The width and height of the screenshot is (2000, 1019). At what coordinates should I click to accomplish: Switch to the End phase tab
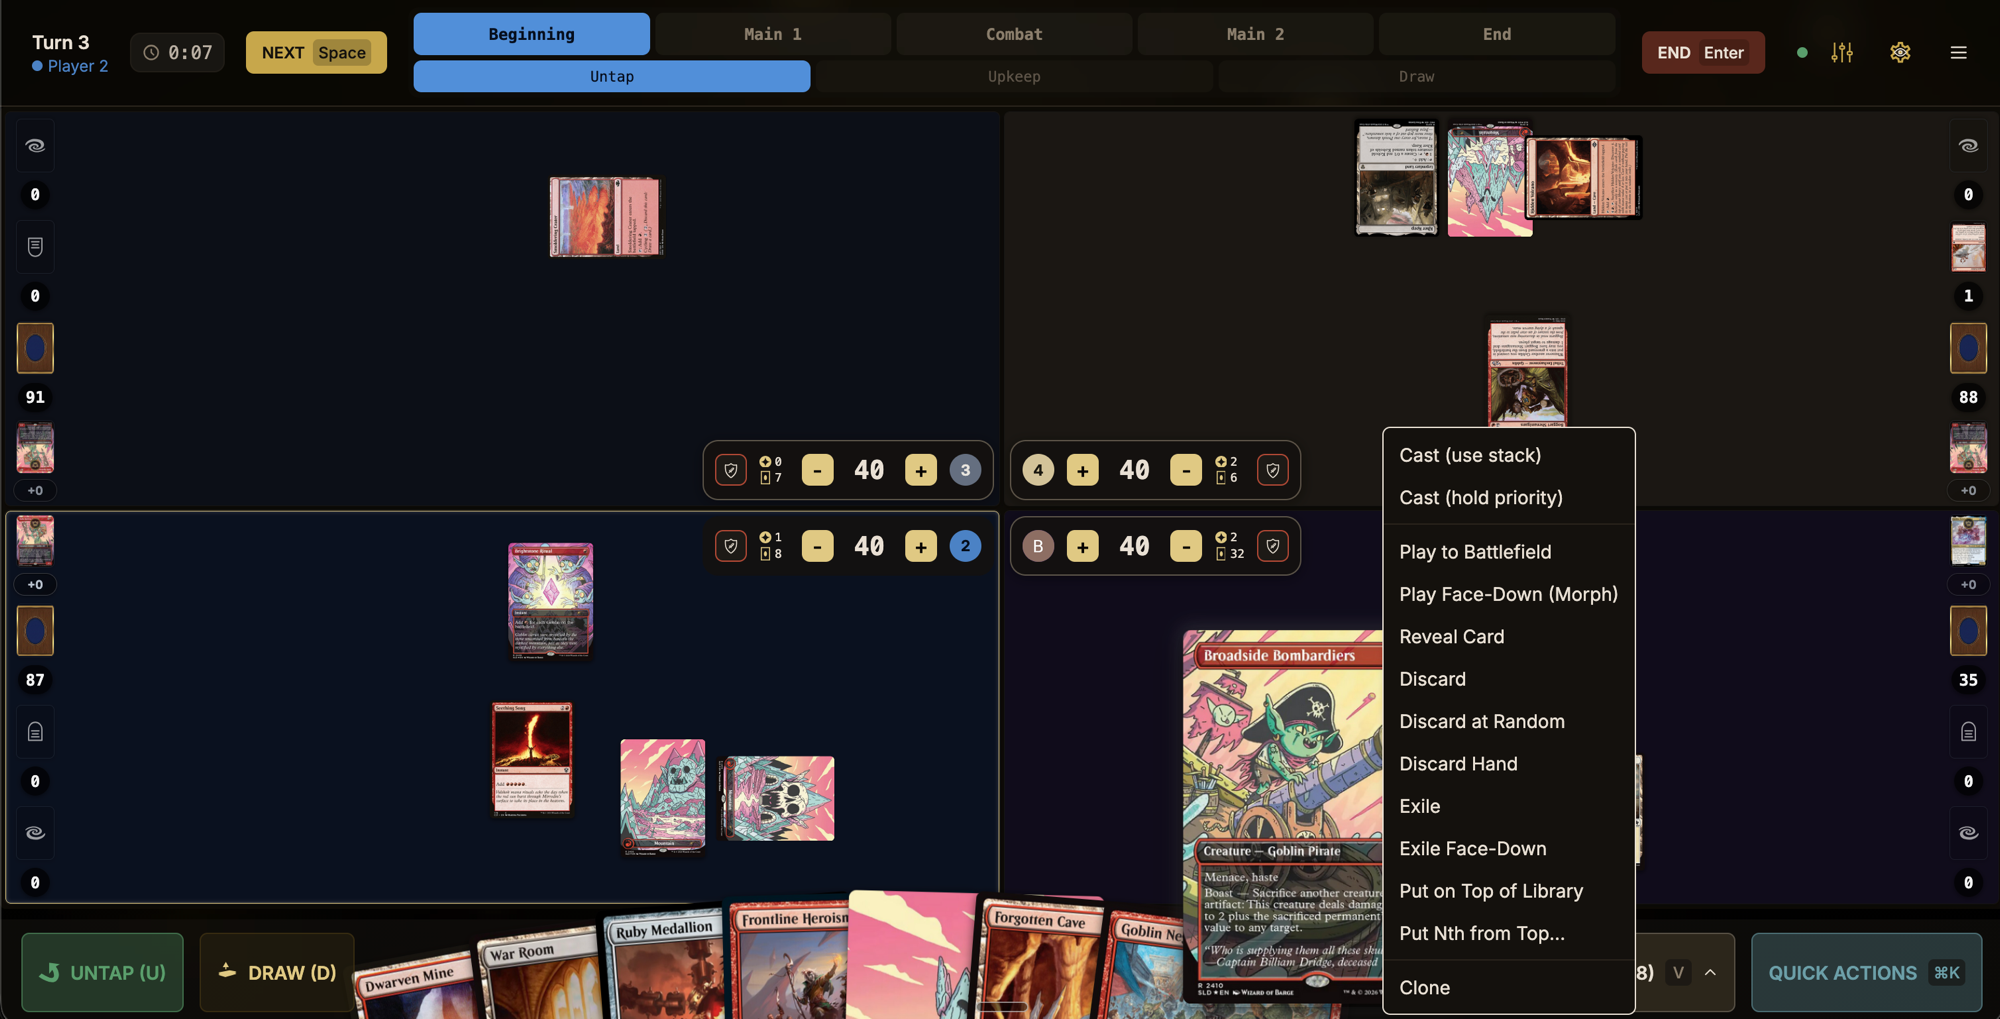point(1496,34)
